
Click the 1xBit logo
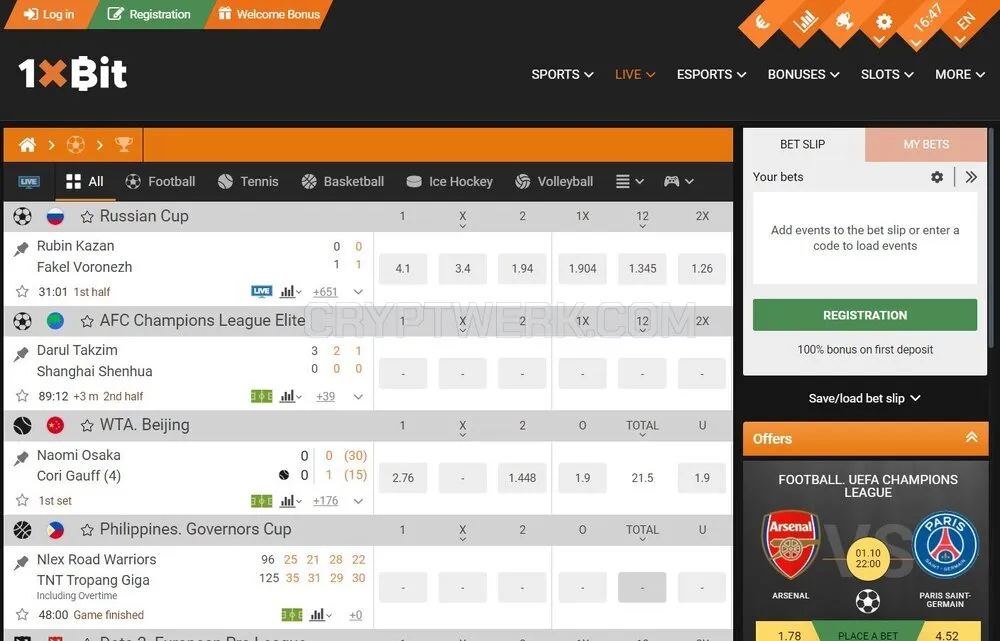pos(73,73)
